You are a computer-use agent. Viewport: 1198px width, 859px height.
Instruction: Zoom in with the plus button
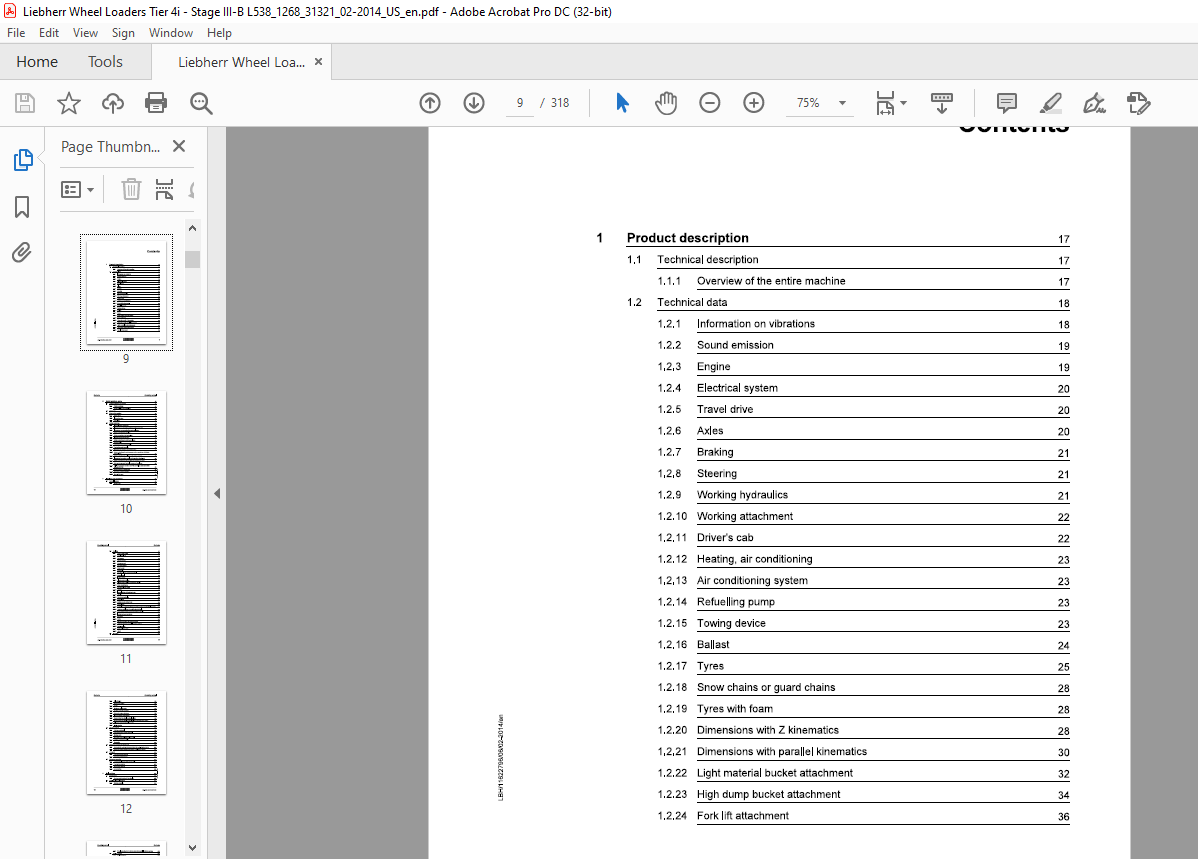(x=753, y=102)
